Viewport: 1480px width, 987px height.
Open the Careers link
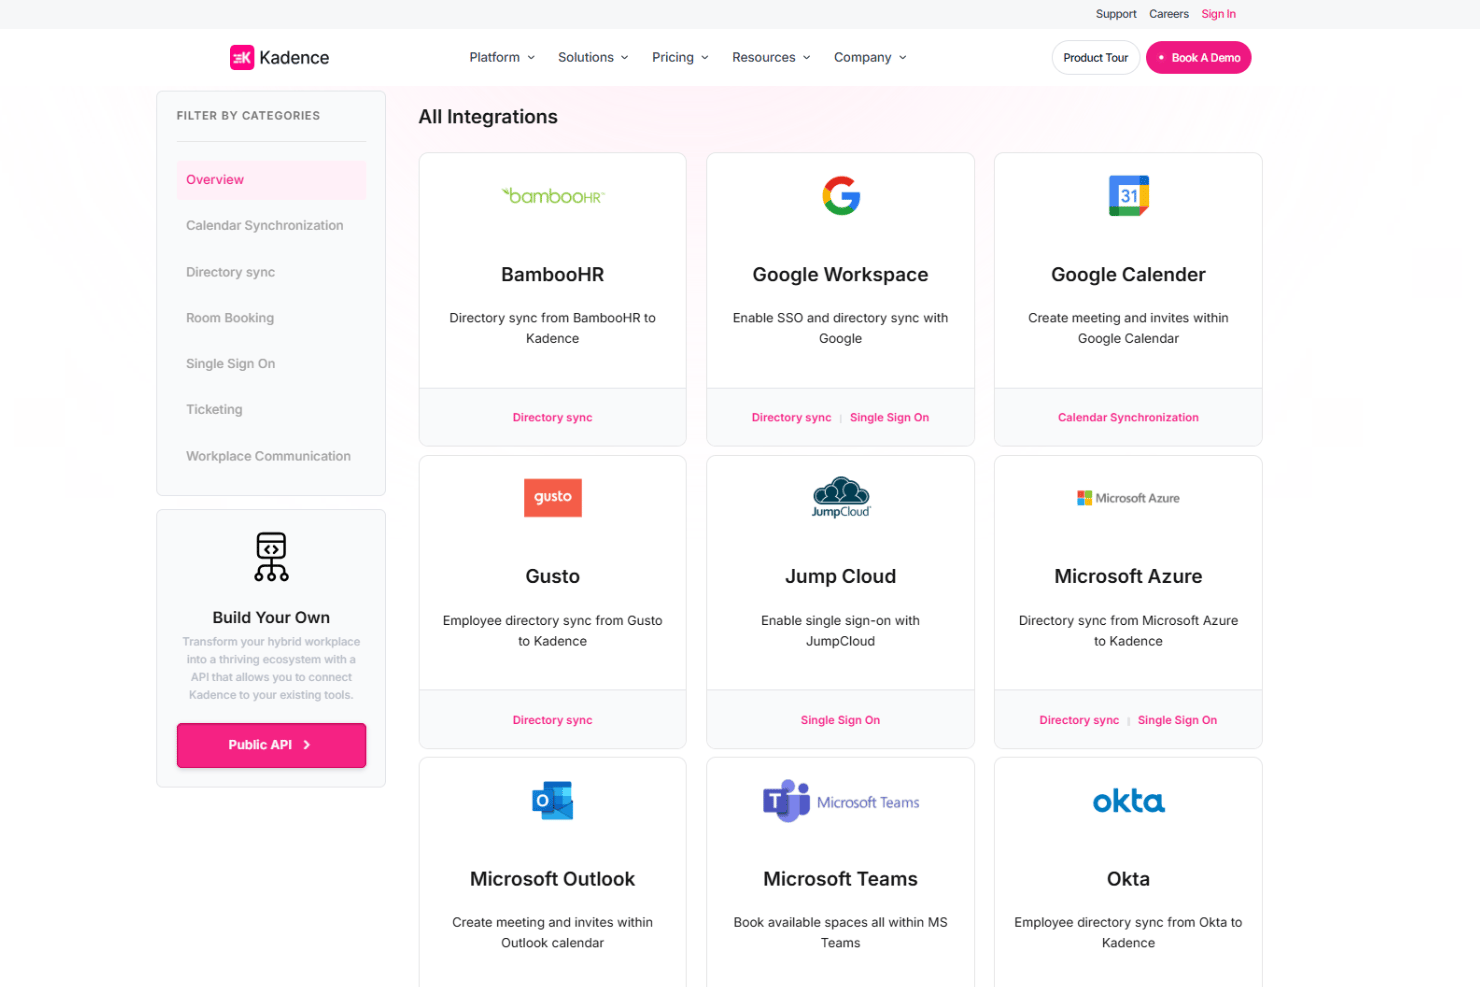(x=1169, y=14)
